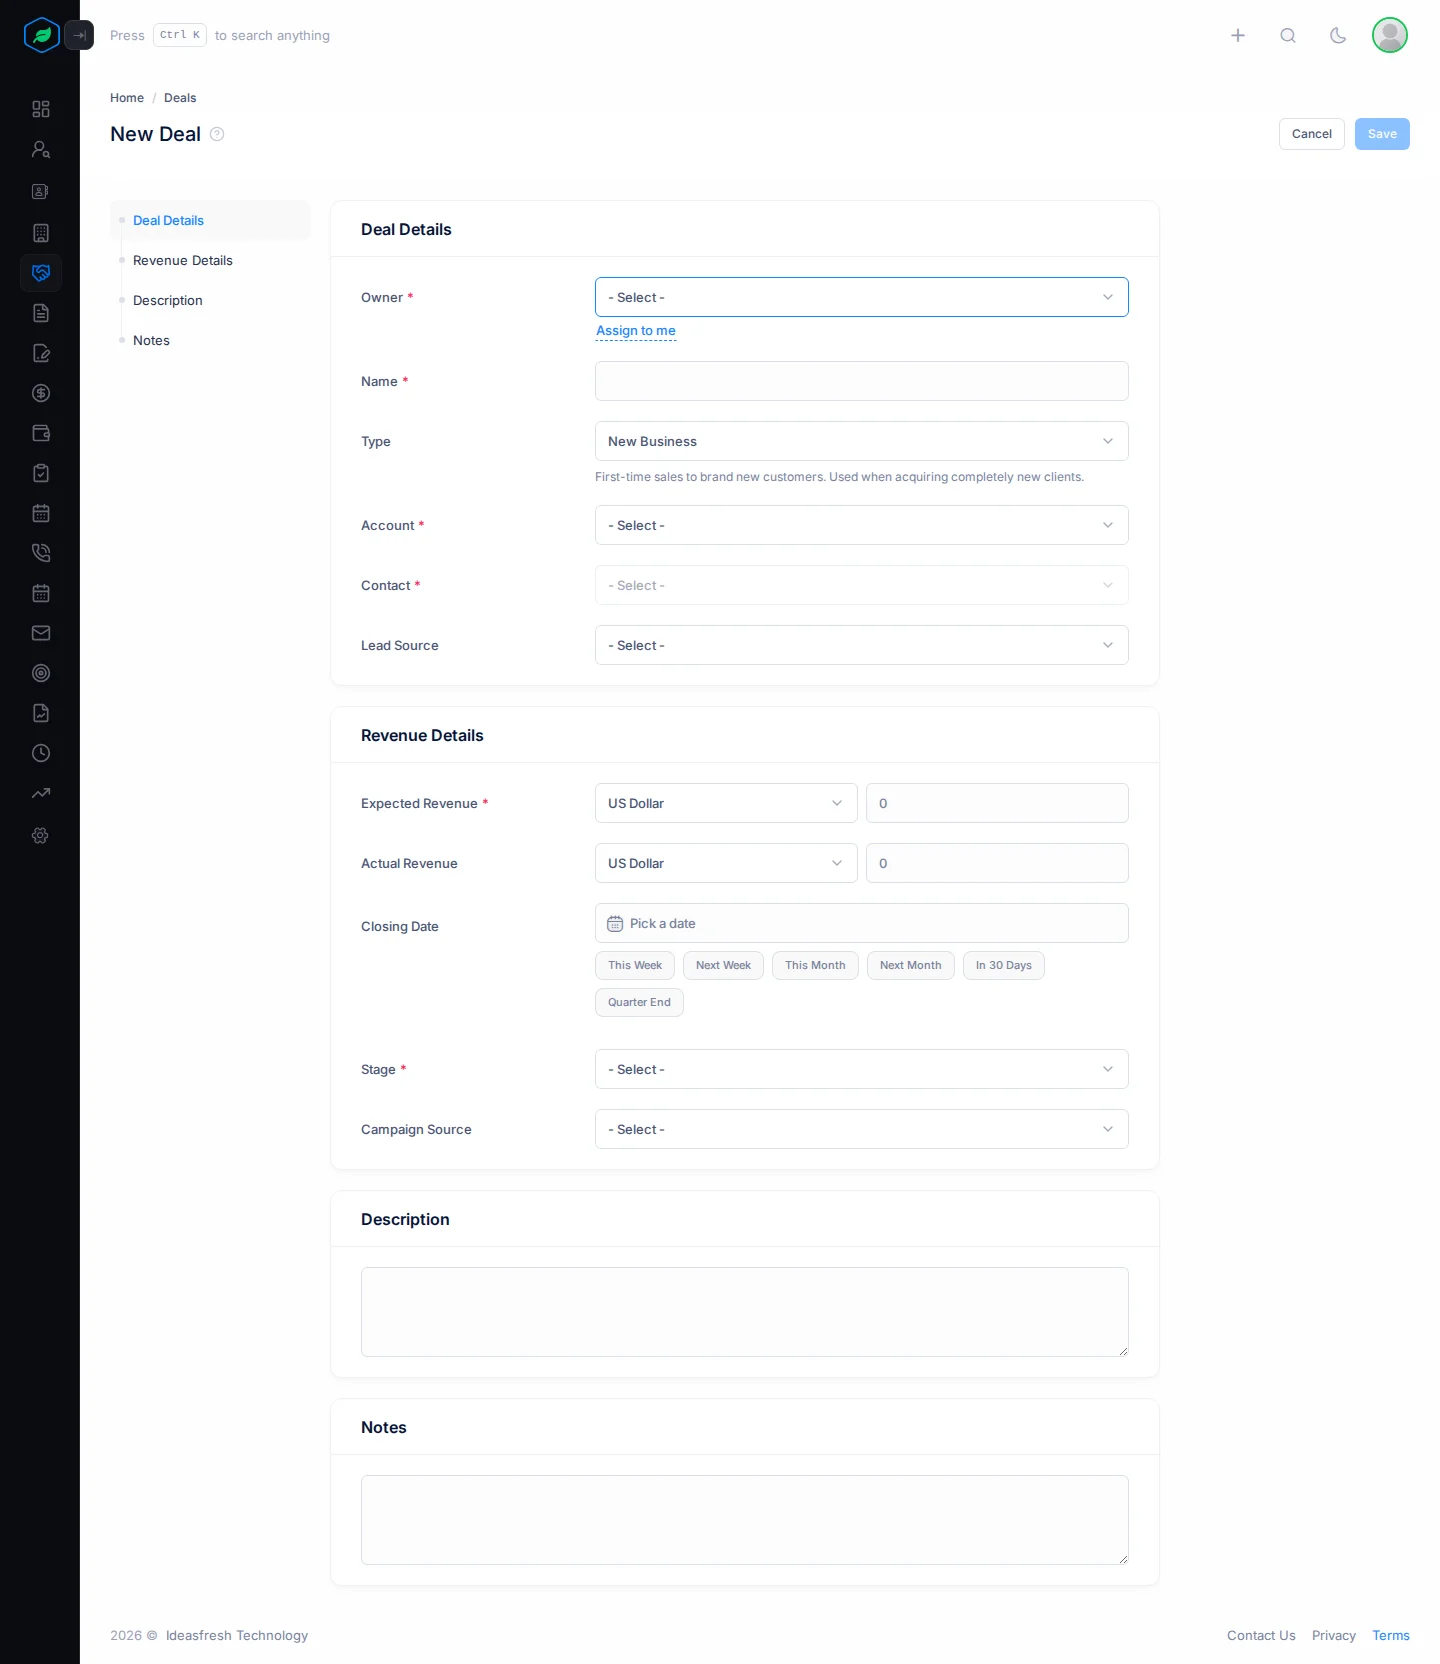Screen dimensions: 1440x1664
Task: Open the trending arrow analytics icon
Action: tap(41, 793)
